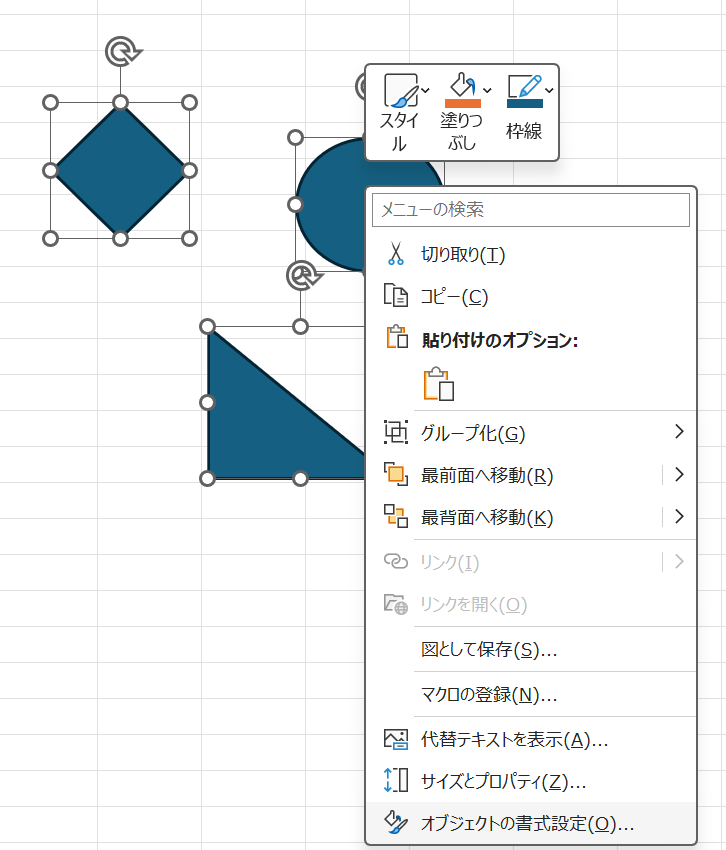Click in the メニューの検索 search box

click(x=530, y=210)
